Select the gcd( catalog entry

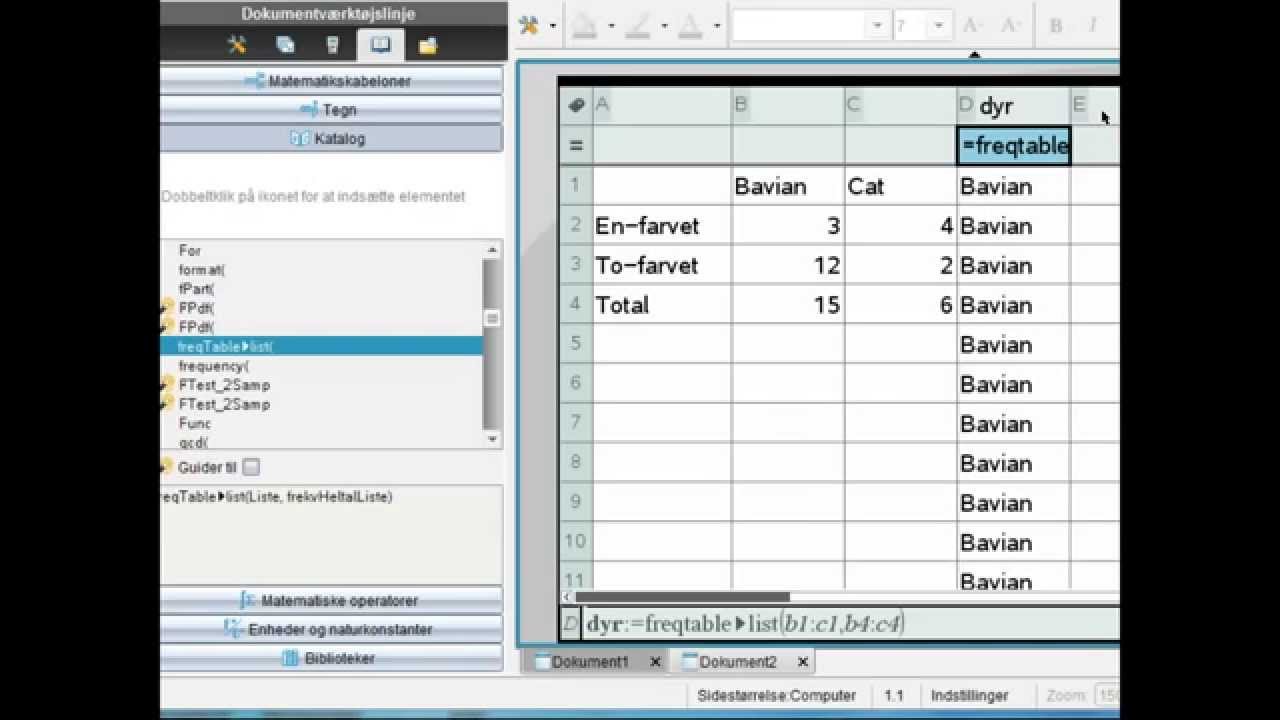coord(194,442)
